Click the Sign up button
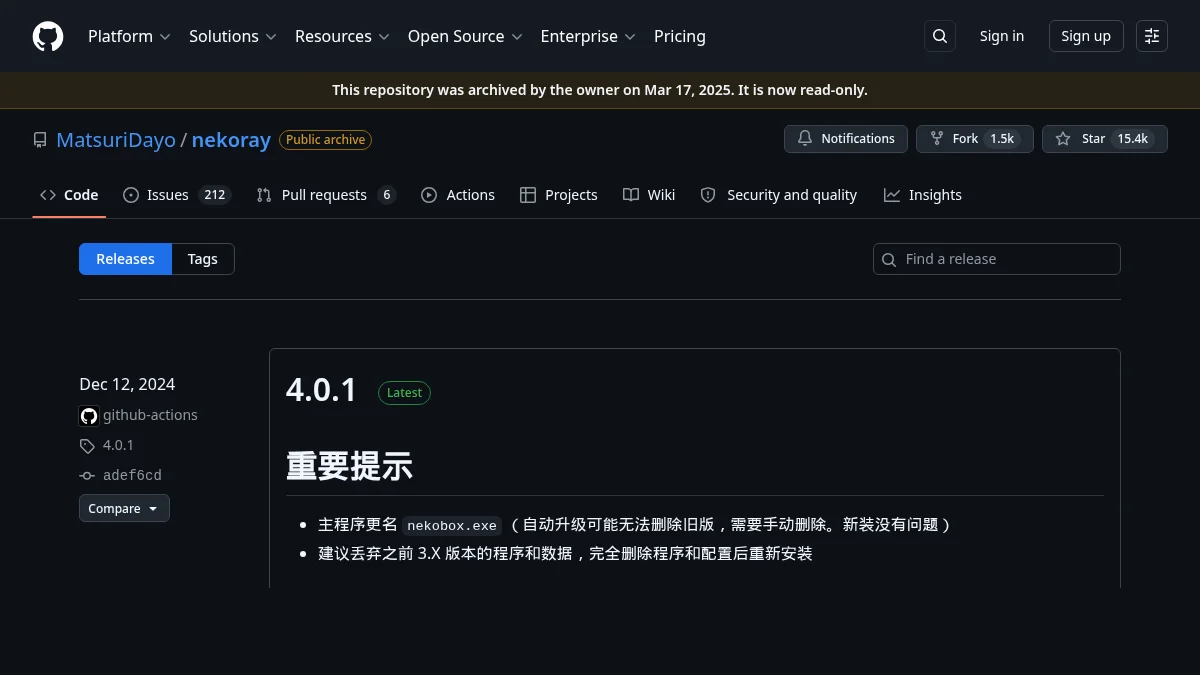This screenshot has height=675, width=1200. click(1086, 36)
